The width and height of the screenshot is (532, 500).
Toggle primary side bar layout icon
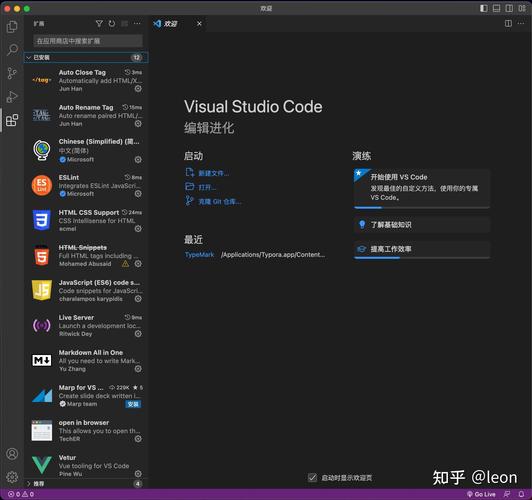pos(484,8)
